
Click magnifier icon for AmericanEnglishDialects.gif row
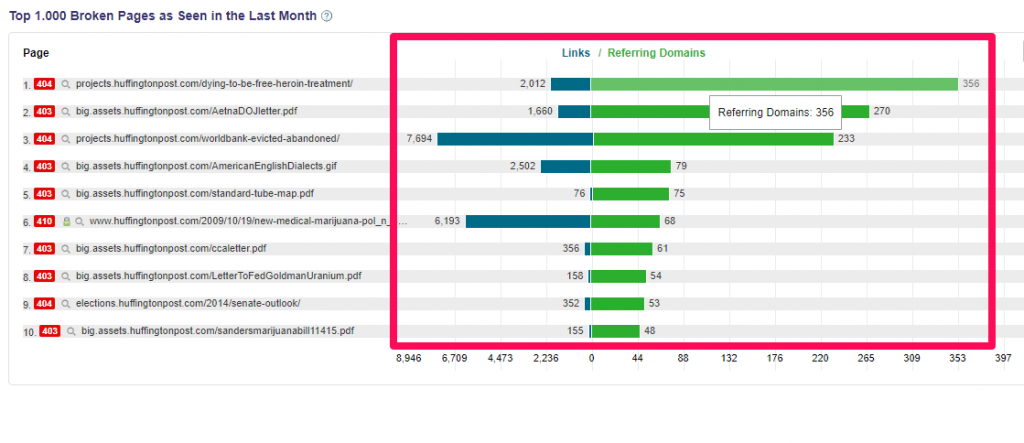tap(65, 166)
